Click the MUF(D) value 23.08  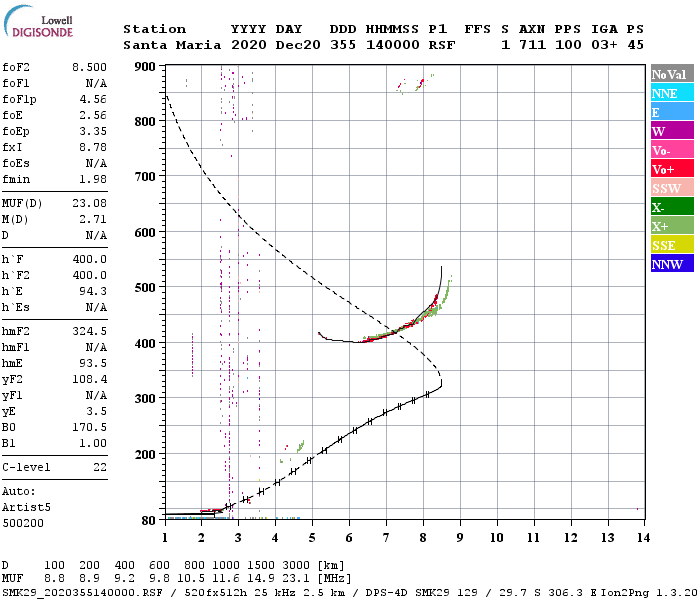pos(89,204)
